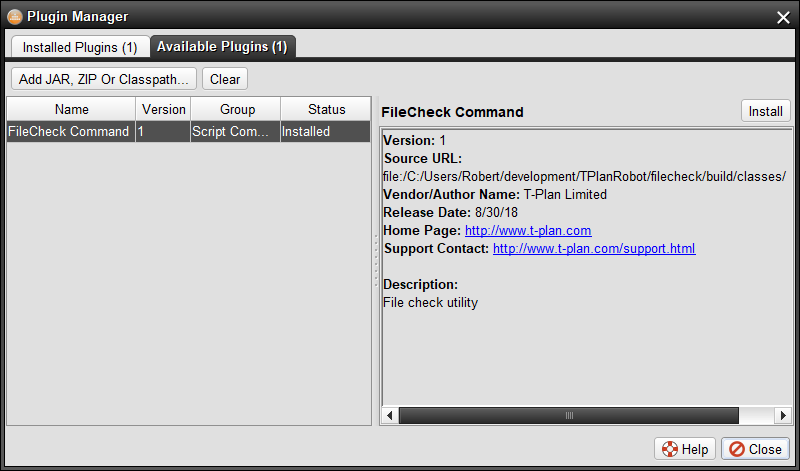Open Help with the lifebuoy button

tap(685, 449)
